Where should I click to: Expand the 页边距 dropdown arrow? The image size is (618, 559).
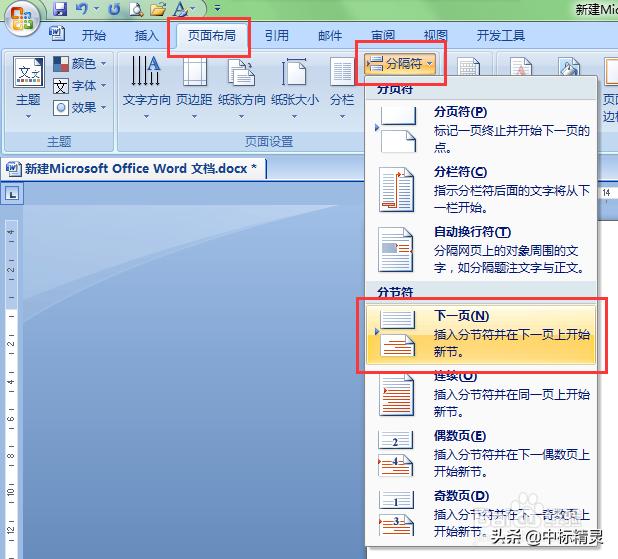coord(194,116)
